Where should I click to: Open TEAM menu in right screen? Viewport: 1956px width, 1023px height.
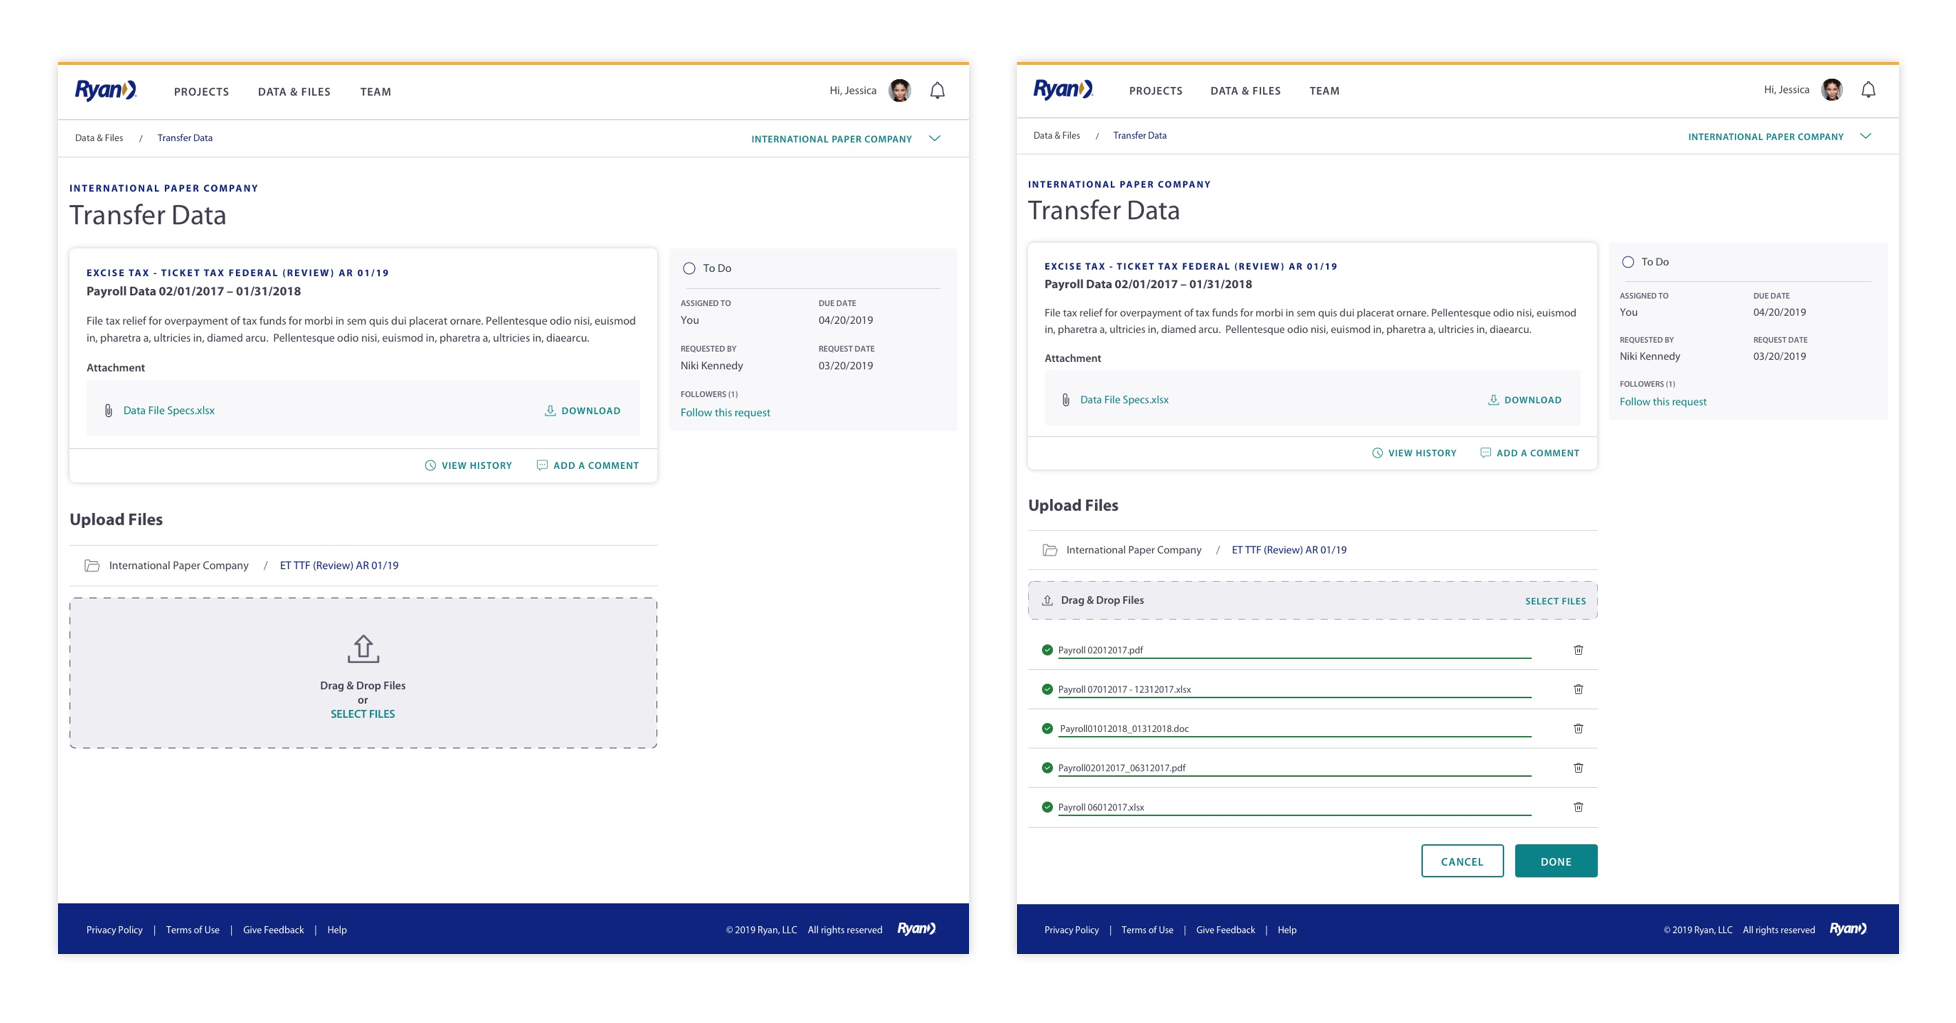click(1325, 91)
